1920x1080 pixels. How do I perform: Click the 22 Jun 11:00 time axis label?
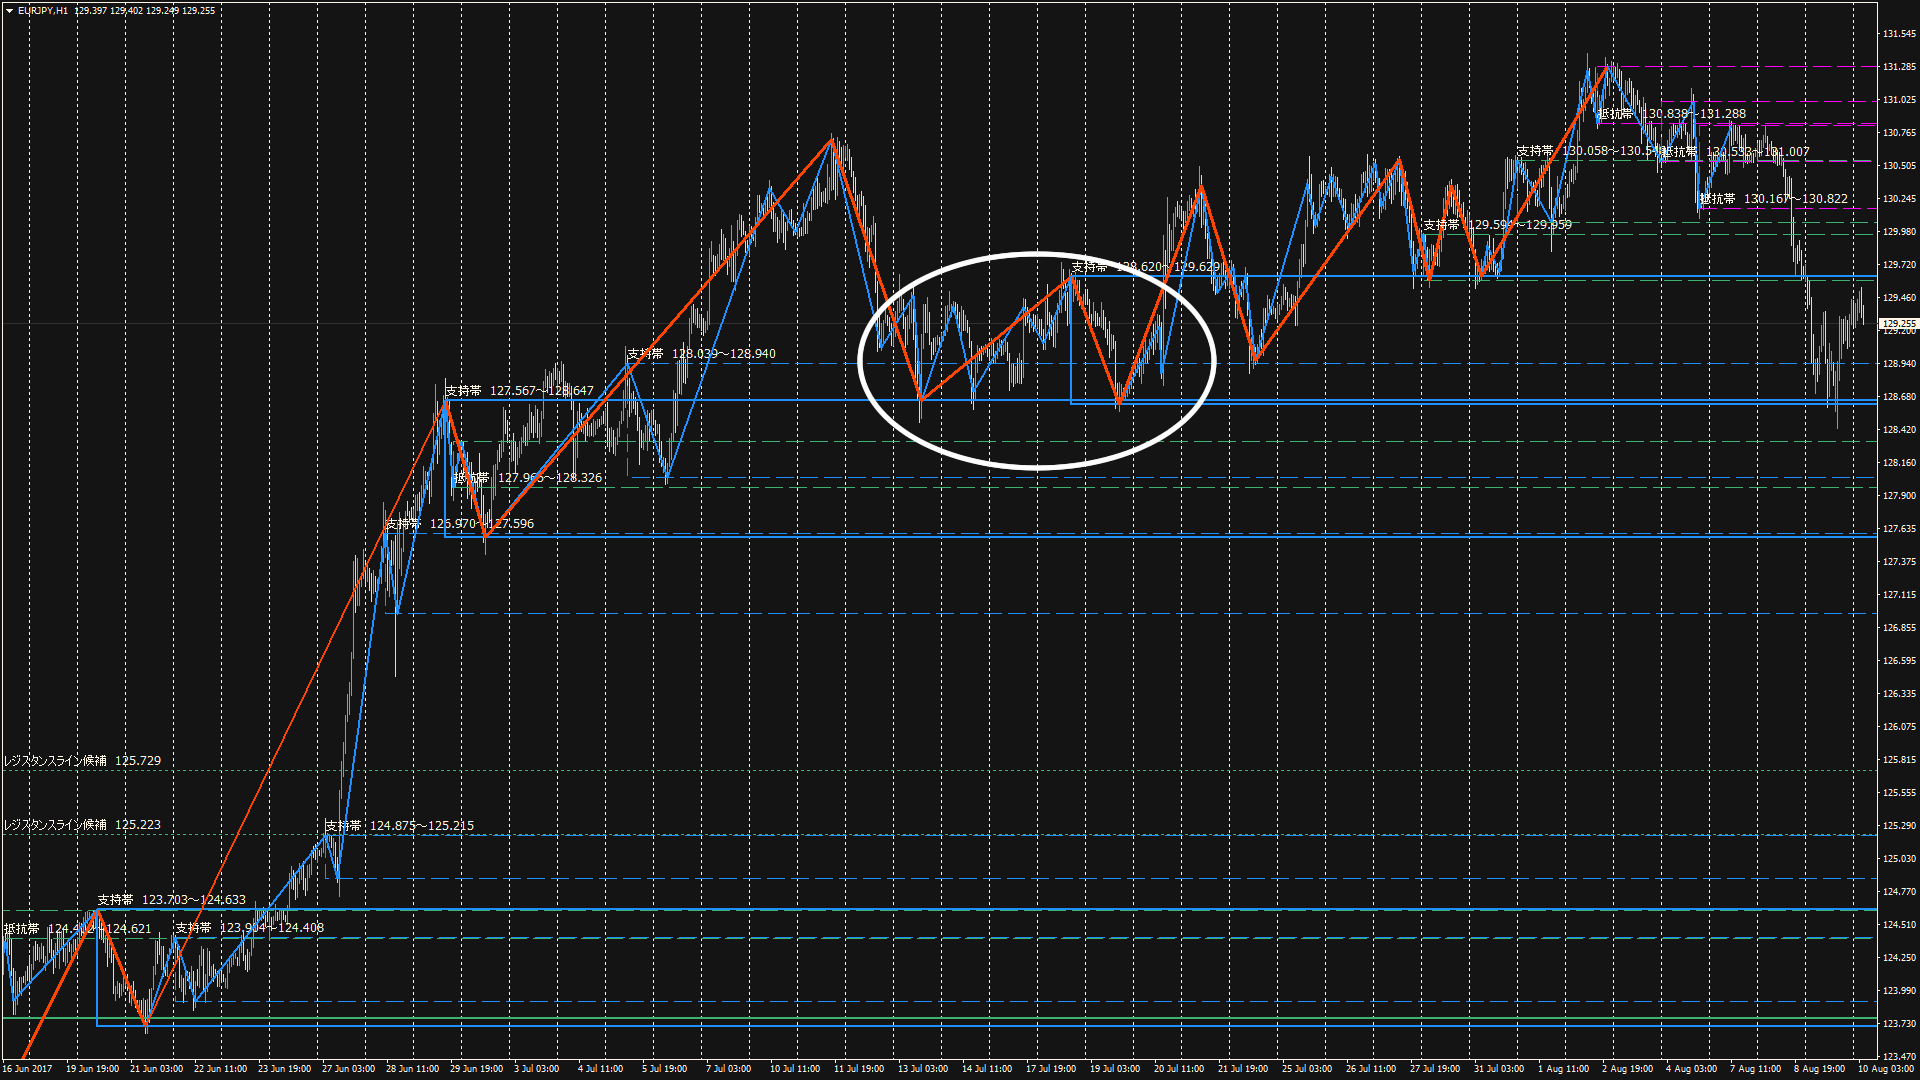click(x=220, y=1069)
